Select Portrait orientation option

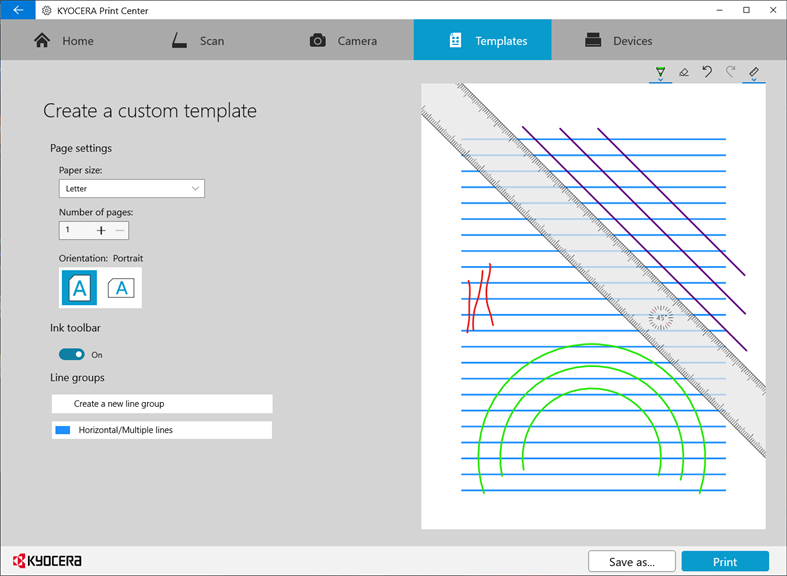click(x=79, y=288)
